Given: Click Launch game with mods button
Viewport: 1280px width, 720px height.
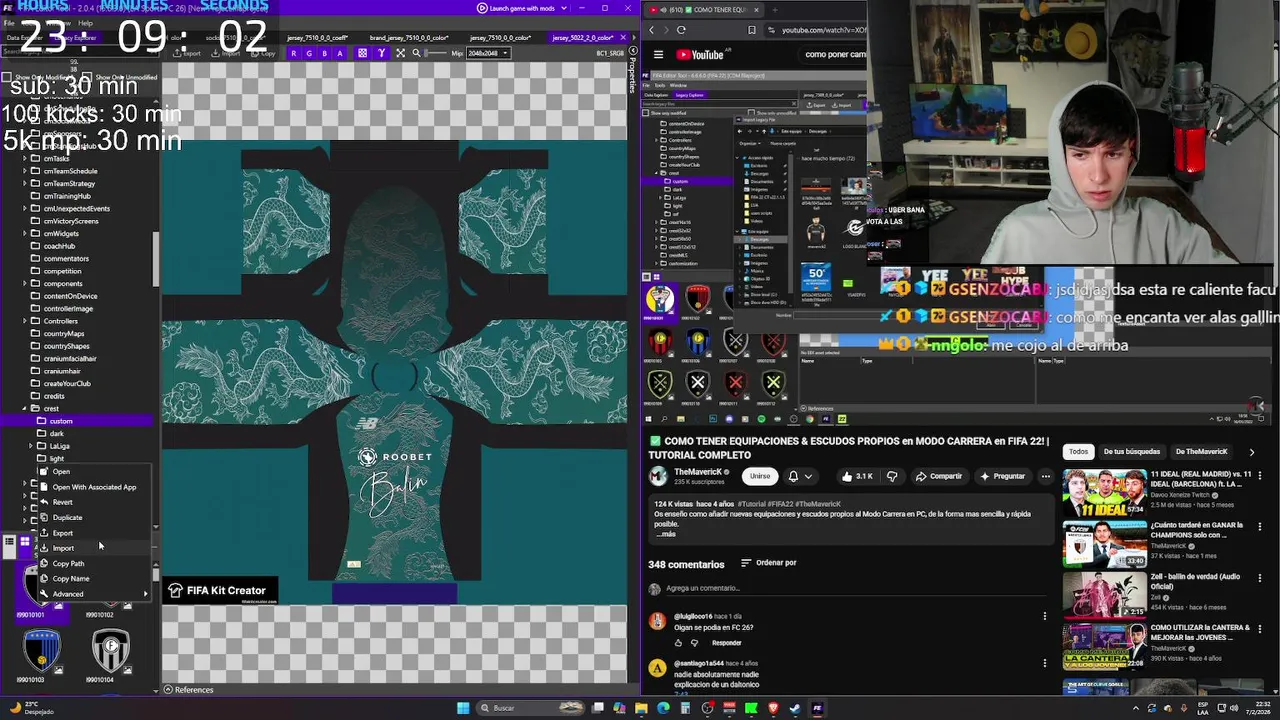Looking at the screenshot, I should (515, 8).
